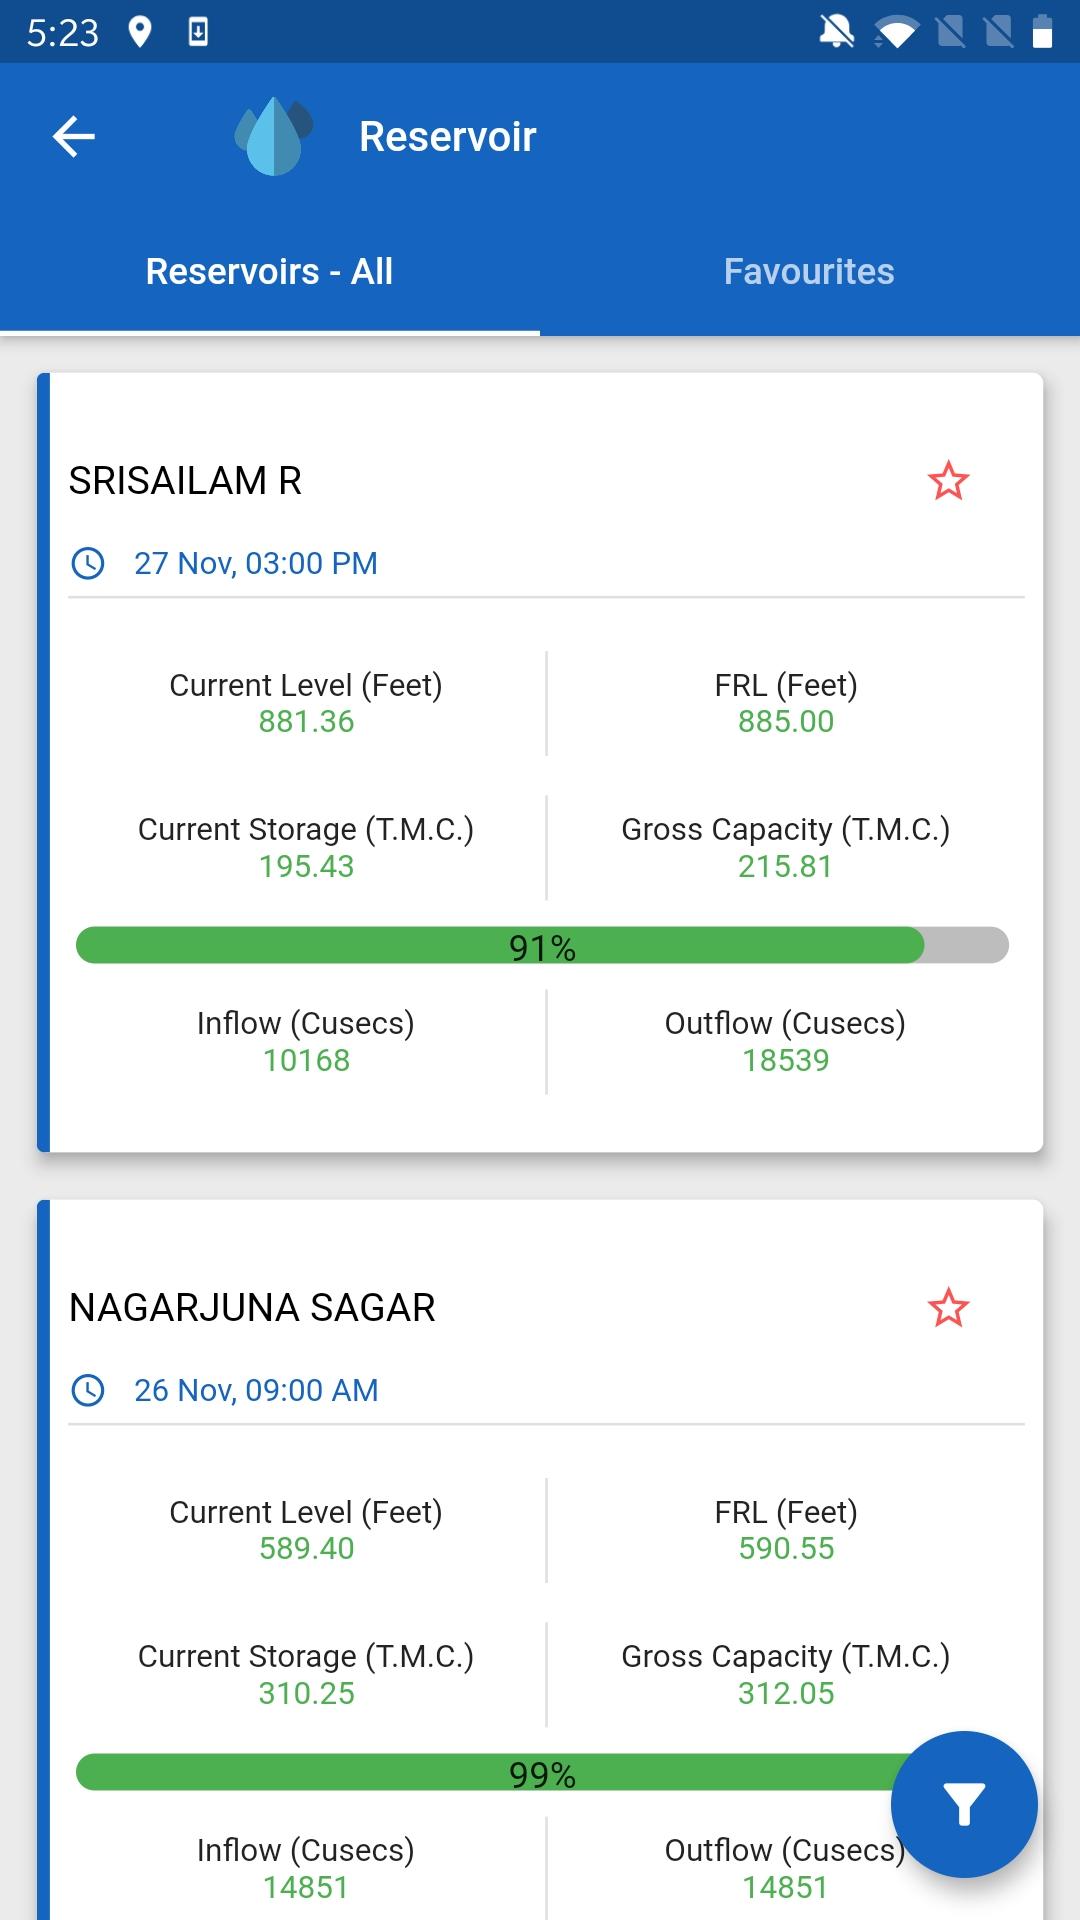Open the SRISAILAM R reservoir title
Viewport: 1080px width, 1920px height.
(x=185, y=481)
